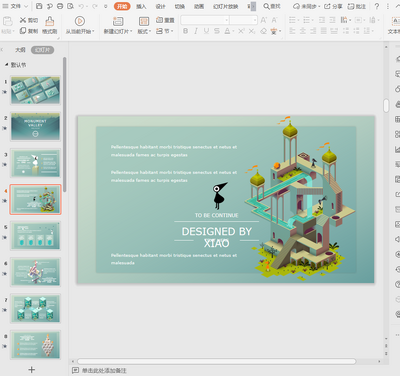Click the Decrease Font Size icon
This screenshot has height=376, width=400.
[274, 20]
